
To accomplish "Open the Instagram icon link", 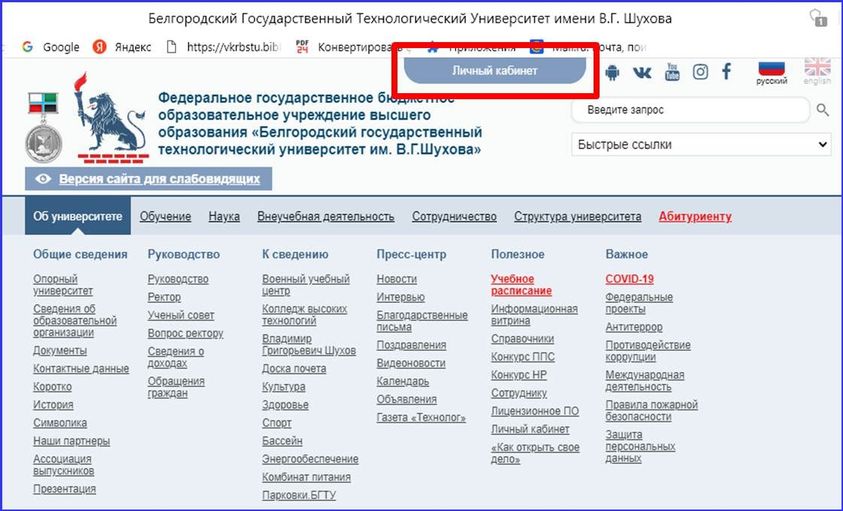I will click(x=700, y=72).
